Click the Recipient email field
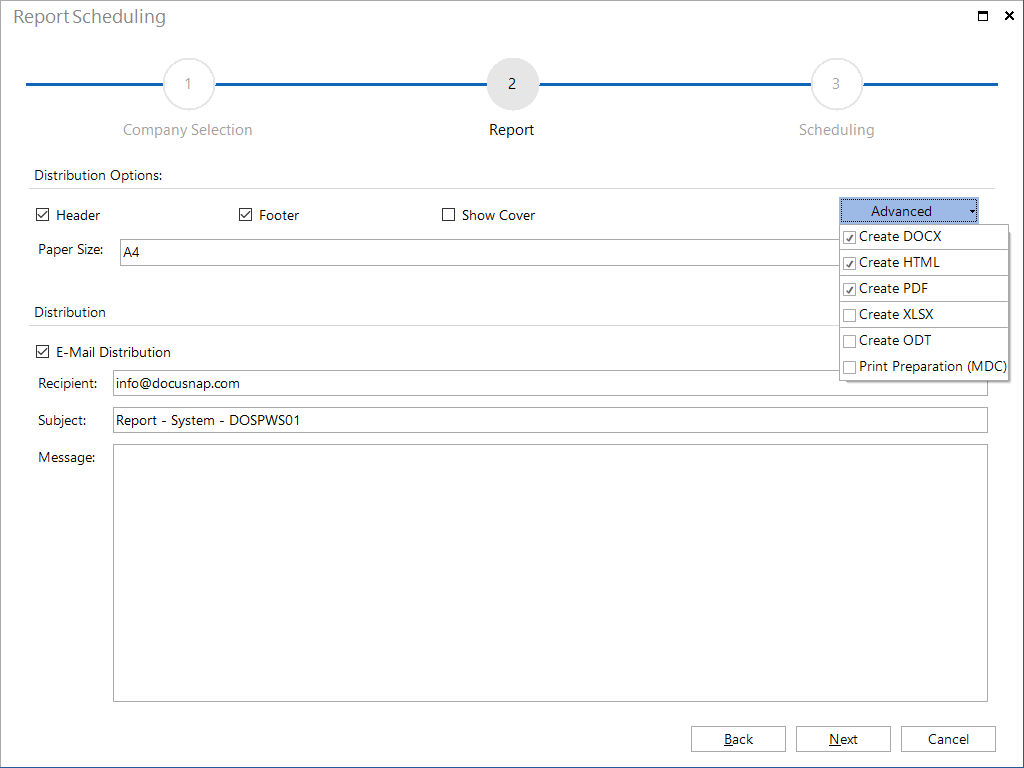The width and height of the screenshot is (1024, 768). click(x=550, y=383)
